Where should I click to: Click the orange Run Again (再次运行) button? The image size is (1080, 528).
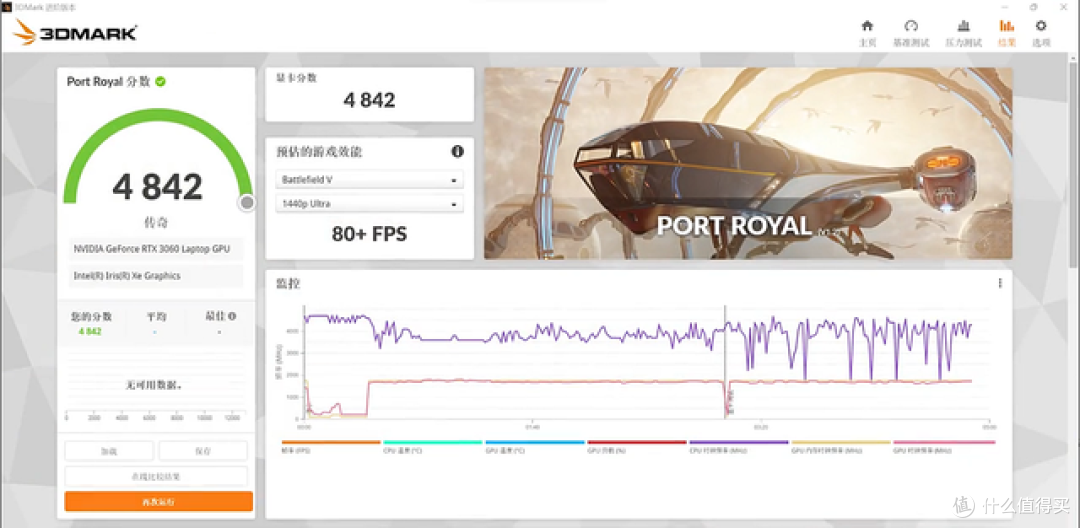pos(158,501)
